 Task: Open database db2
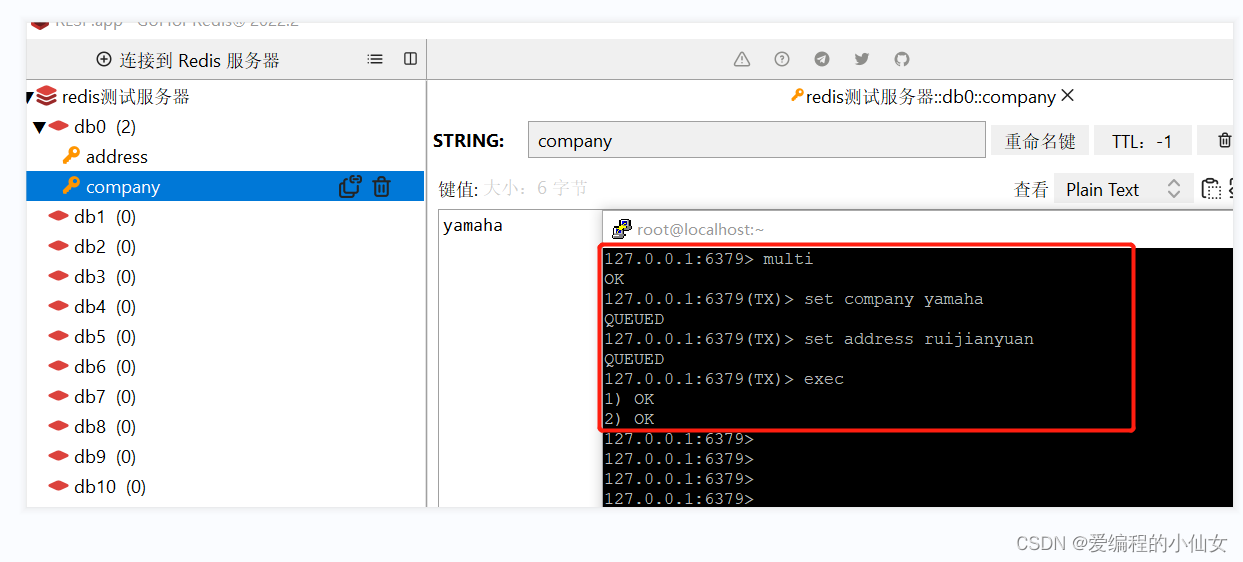click(x=104, y=247)
